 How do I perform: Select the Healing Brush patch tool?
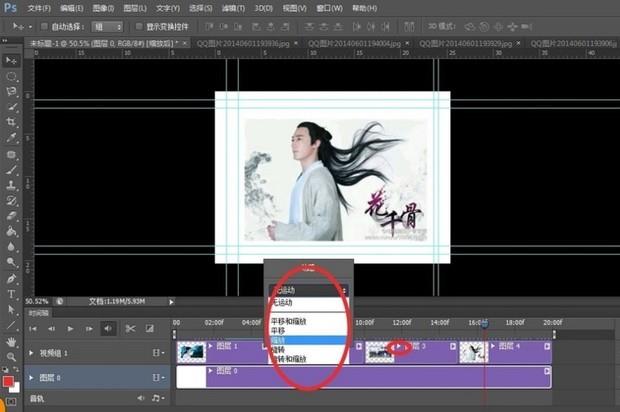click(11, 154)
